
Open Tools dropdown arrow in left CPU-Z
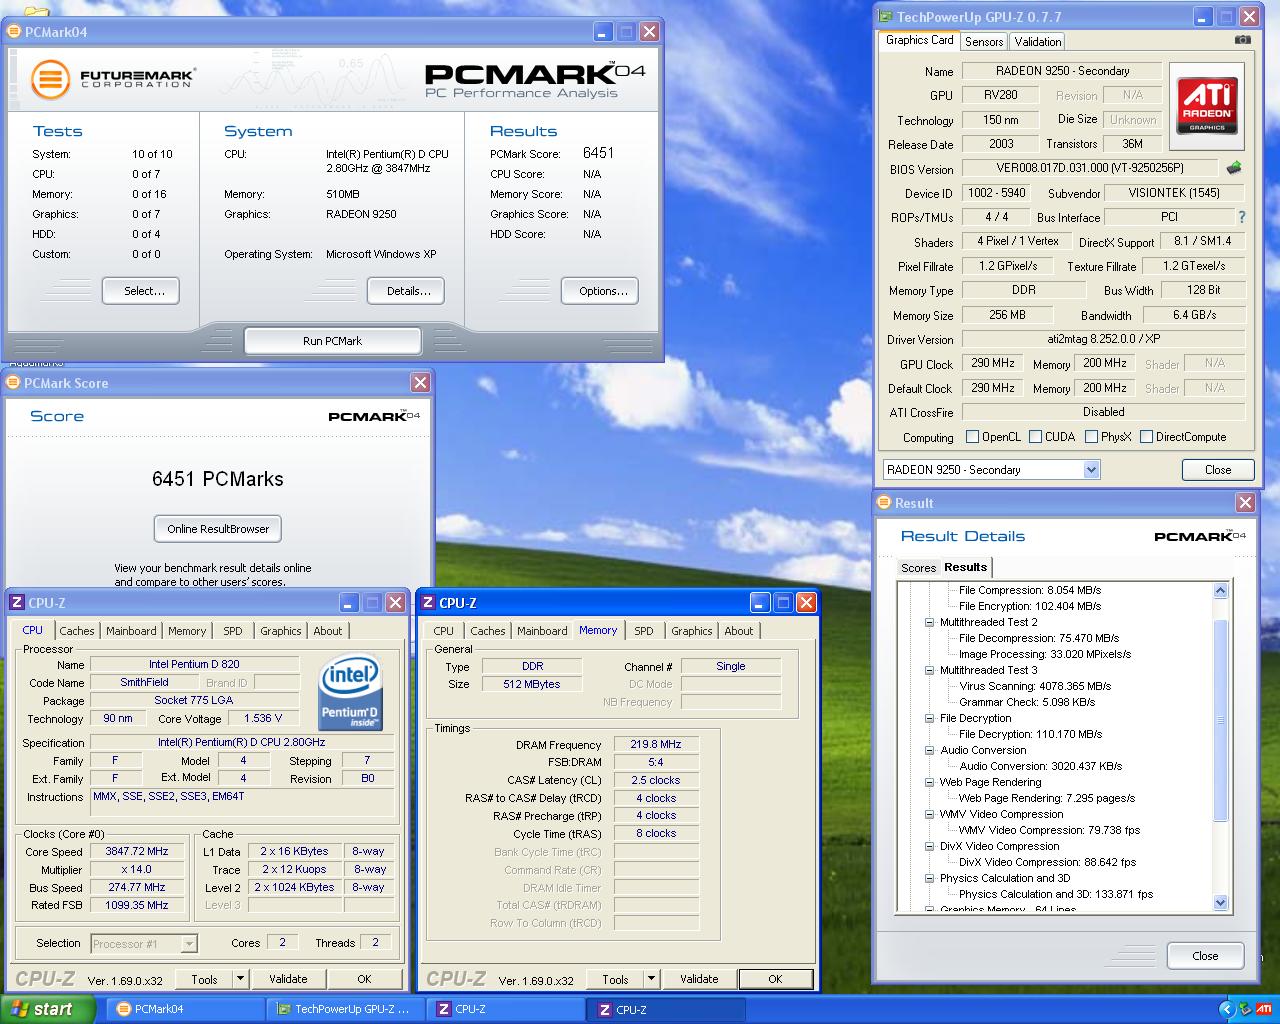(240, 979)
